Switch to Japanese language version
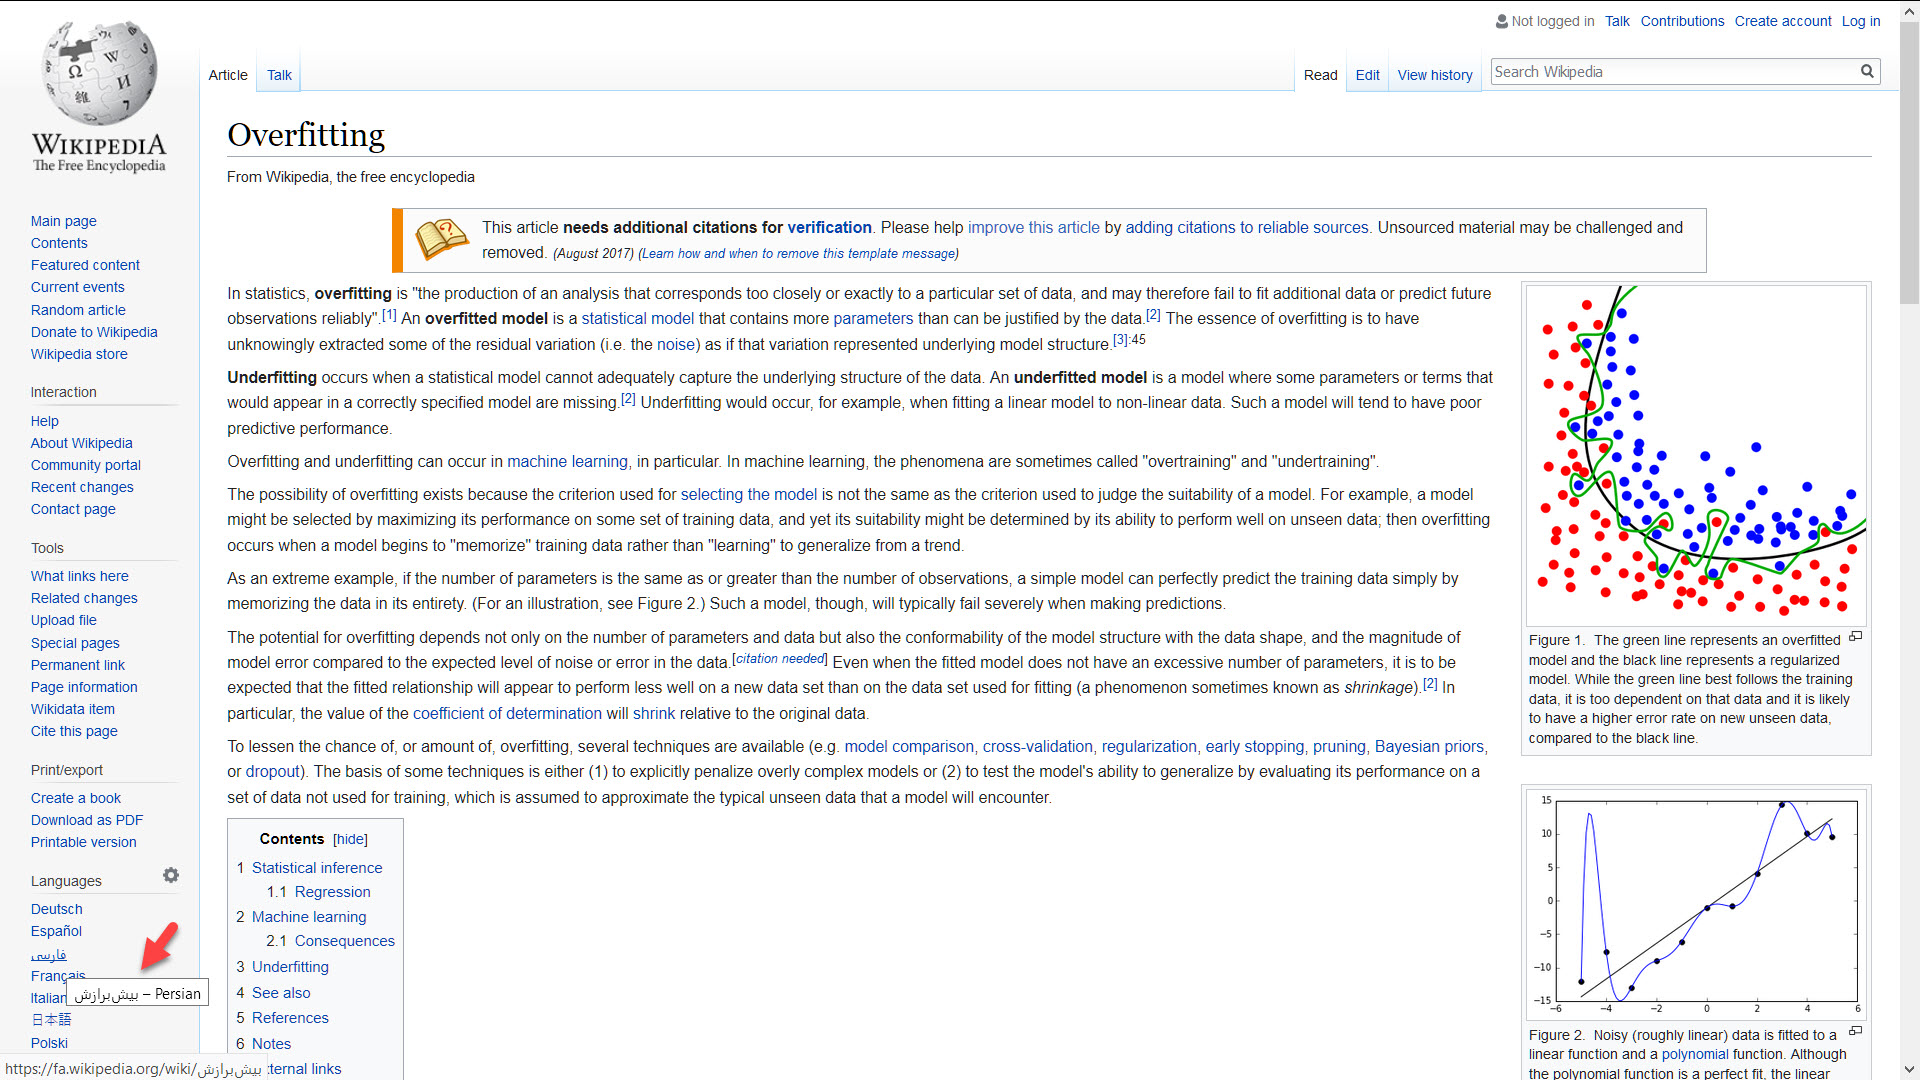1920x1080 pixels. click(x=51, y=1020)
